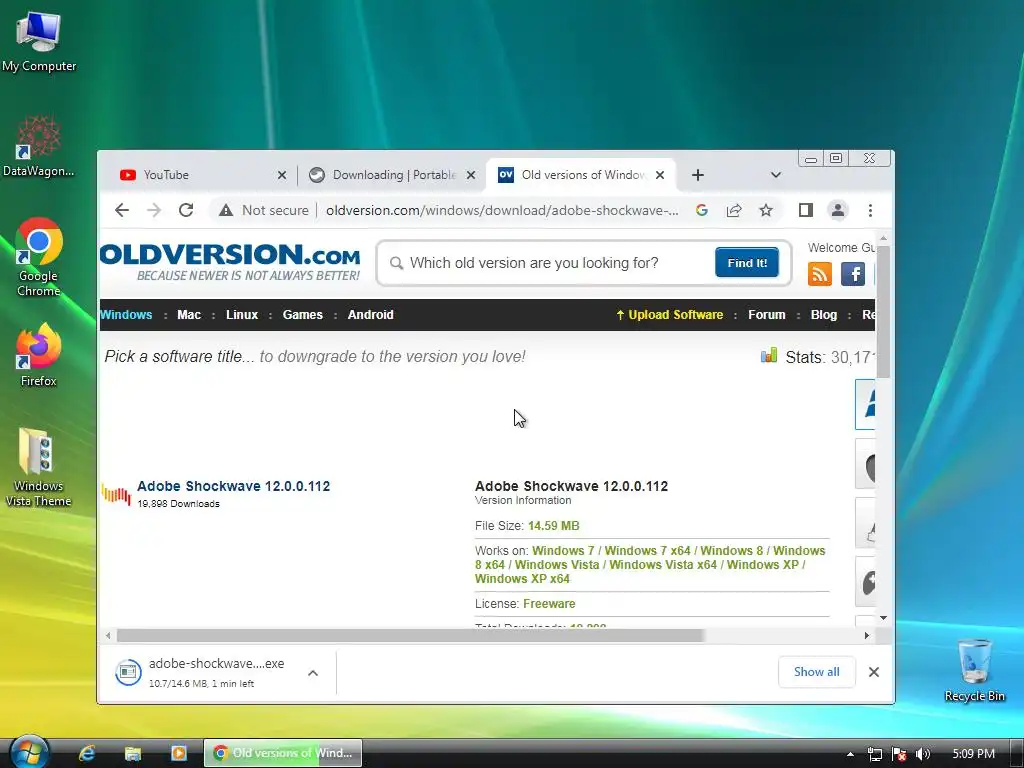Image resolution: width=1024 pixels, height=768 pixels.
Task: Open Recycle Bin on desktop
Action: (974, 670)
